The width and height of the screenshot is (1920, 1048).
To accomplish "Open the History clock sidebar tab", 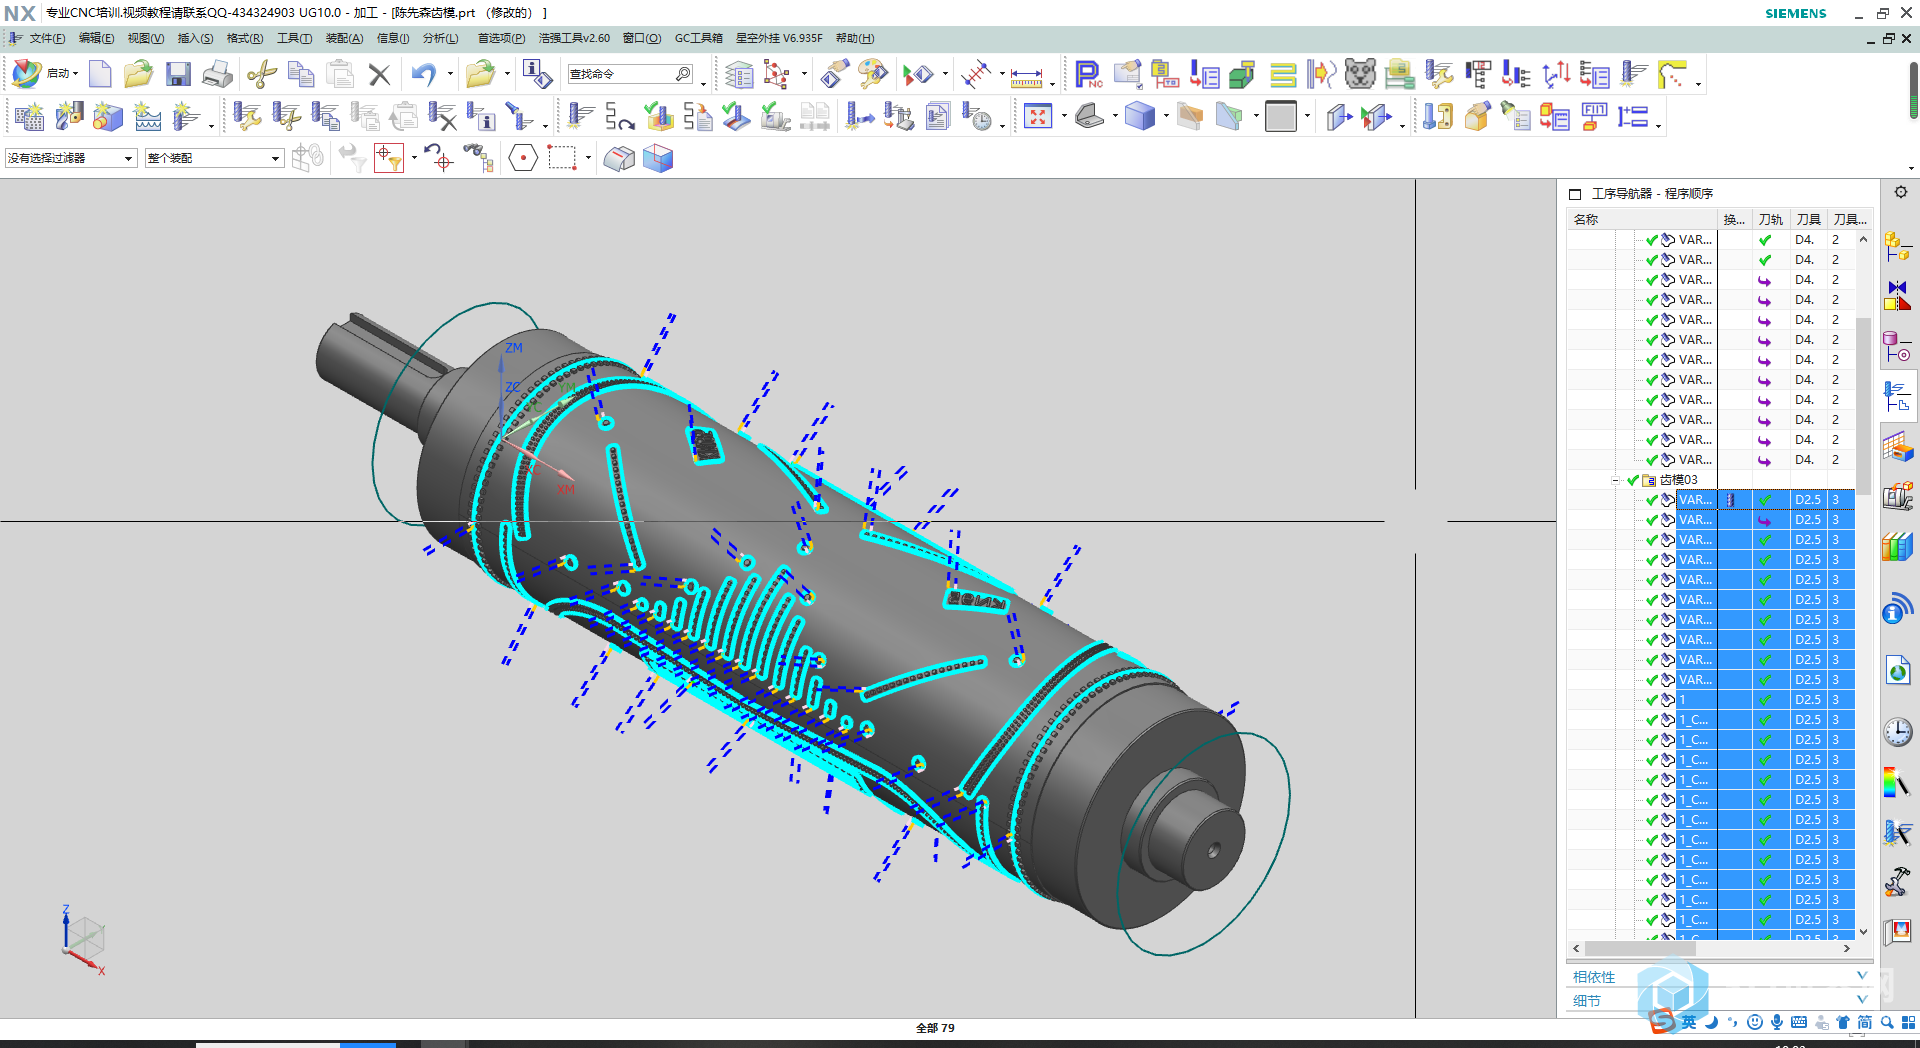I will click(1897, 733).
